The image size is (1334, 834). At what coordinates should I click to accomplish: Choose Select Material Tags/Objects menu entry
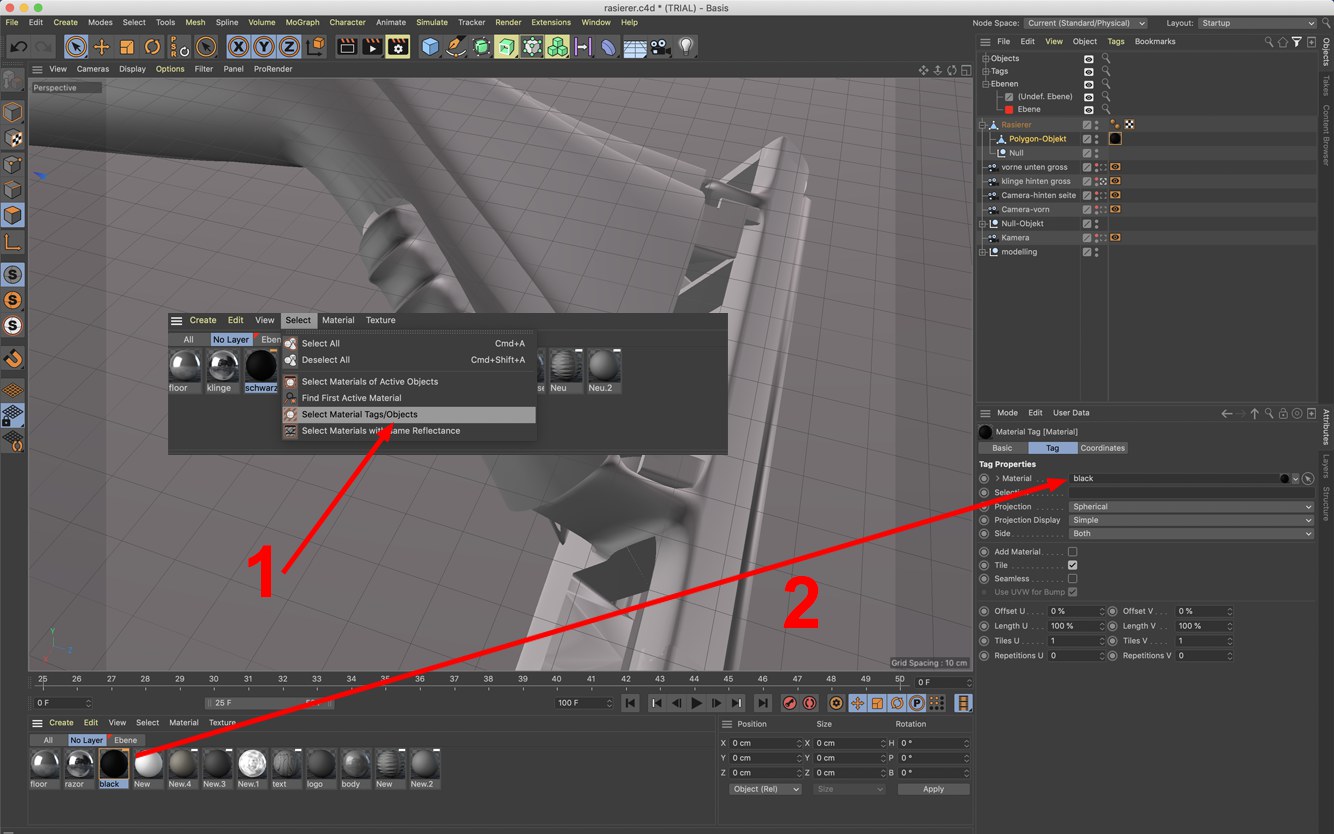(360, 414)
